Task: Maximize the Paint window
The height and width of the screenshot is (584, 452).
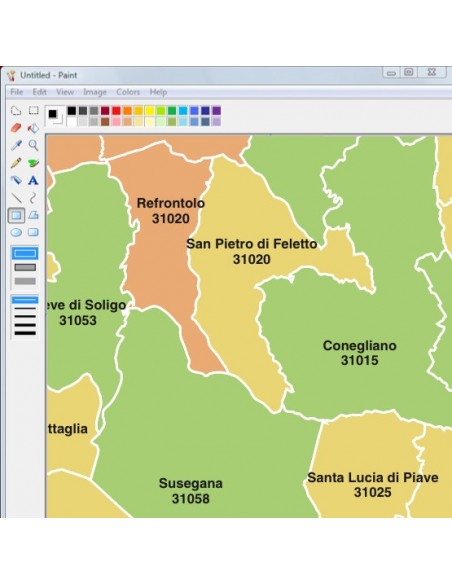Action: pyautogui.click(x=409, y=72)
